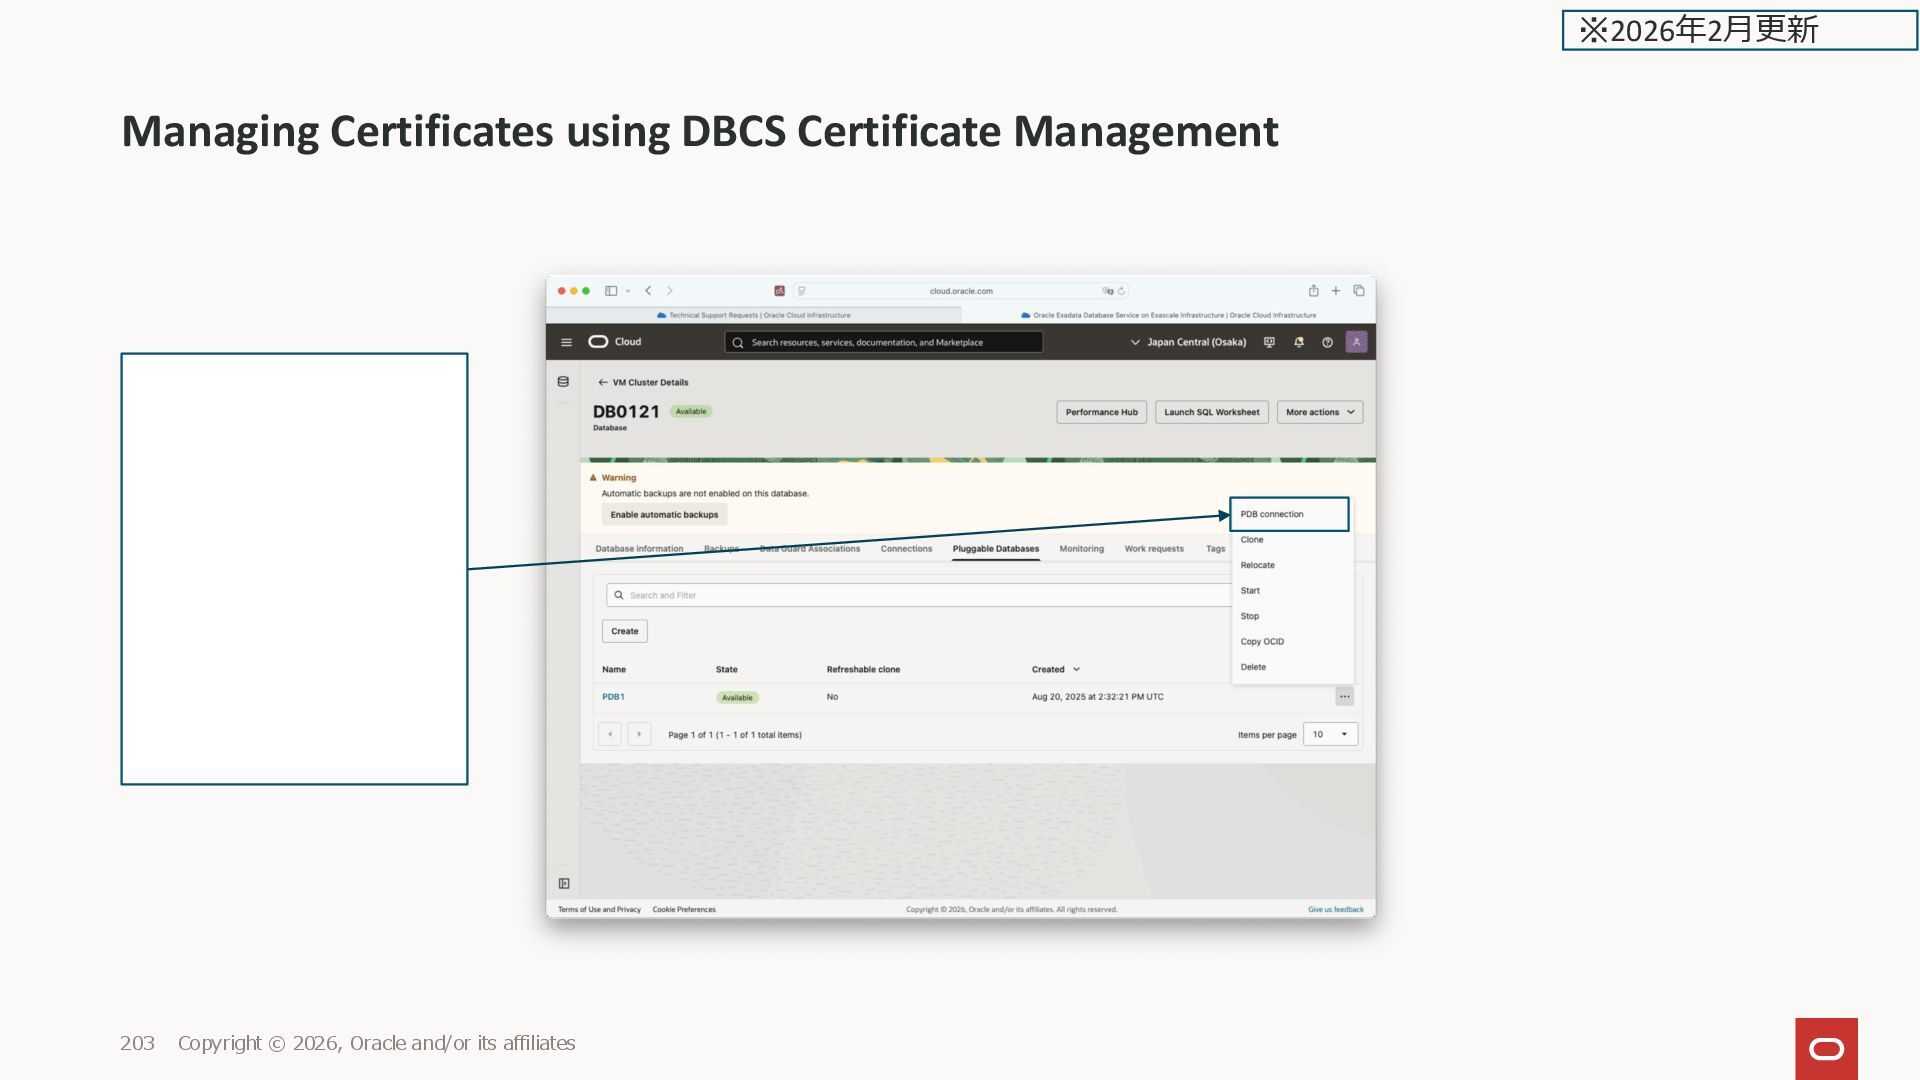Click Enable automatic backups button

tap(664, 515)
